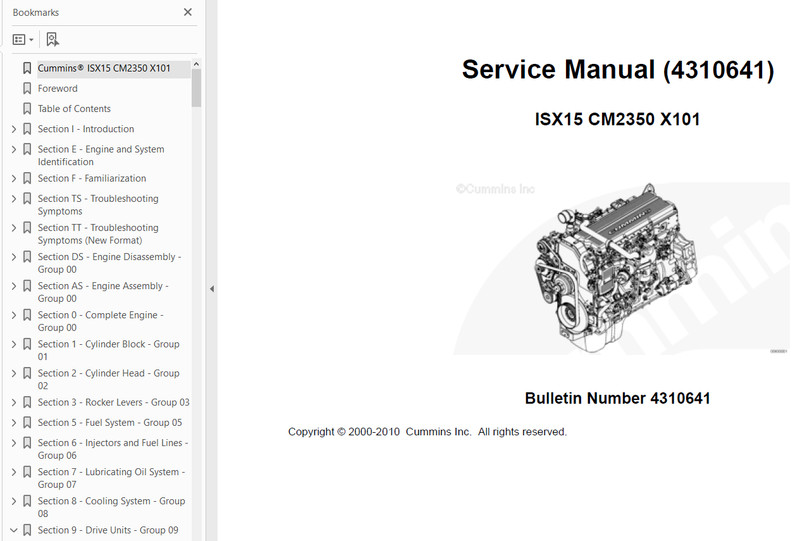
Task: Open Section 9 - Drive Units bookmark
Action: click(x=108, y=530)
